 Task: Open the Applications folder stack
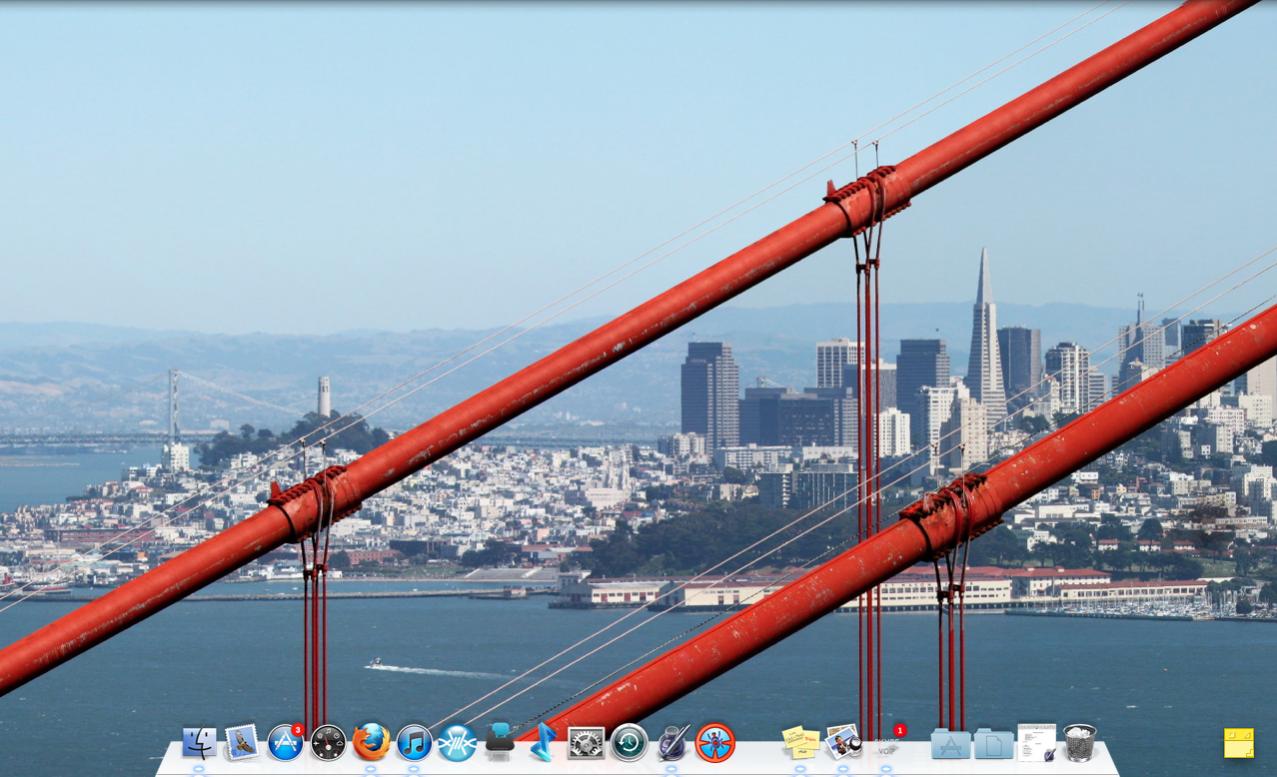pyautogui.click(x=950, y=744)
